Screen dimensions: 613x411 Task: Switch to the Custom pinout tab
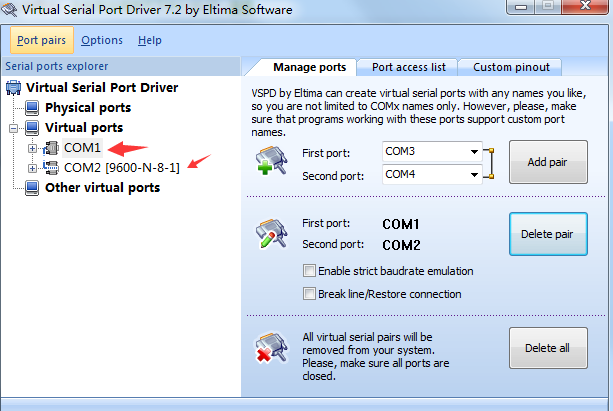[511, 67]
